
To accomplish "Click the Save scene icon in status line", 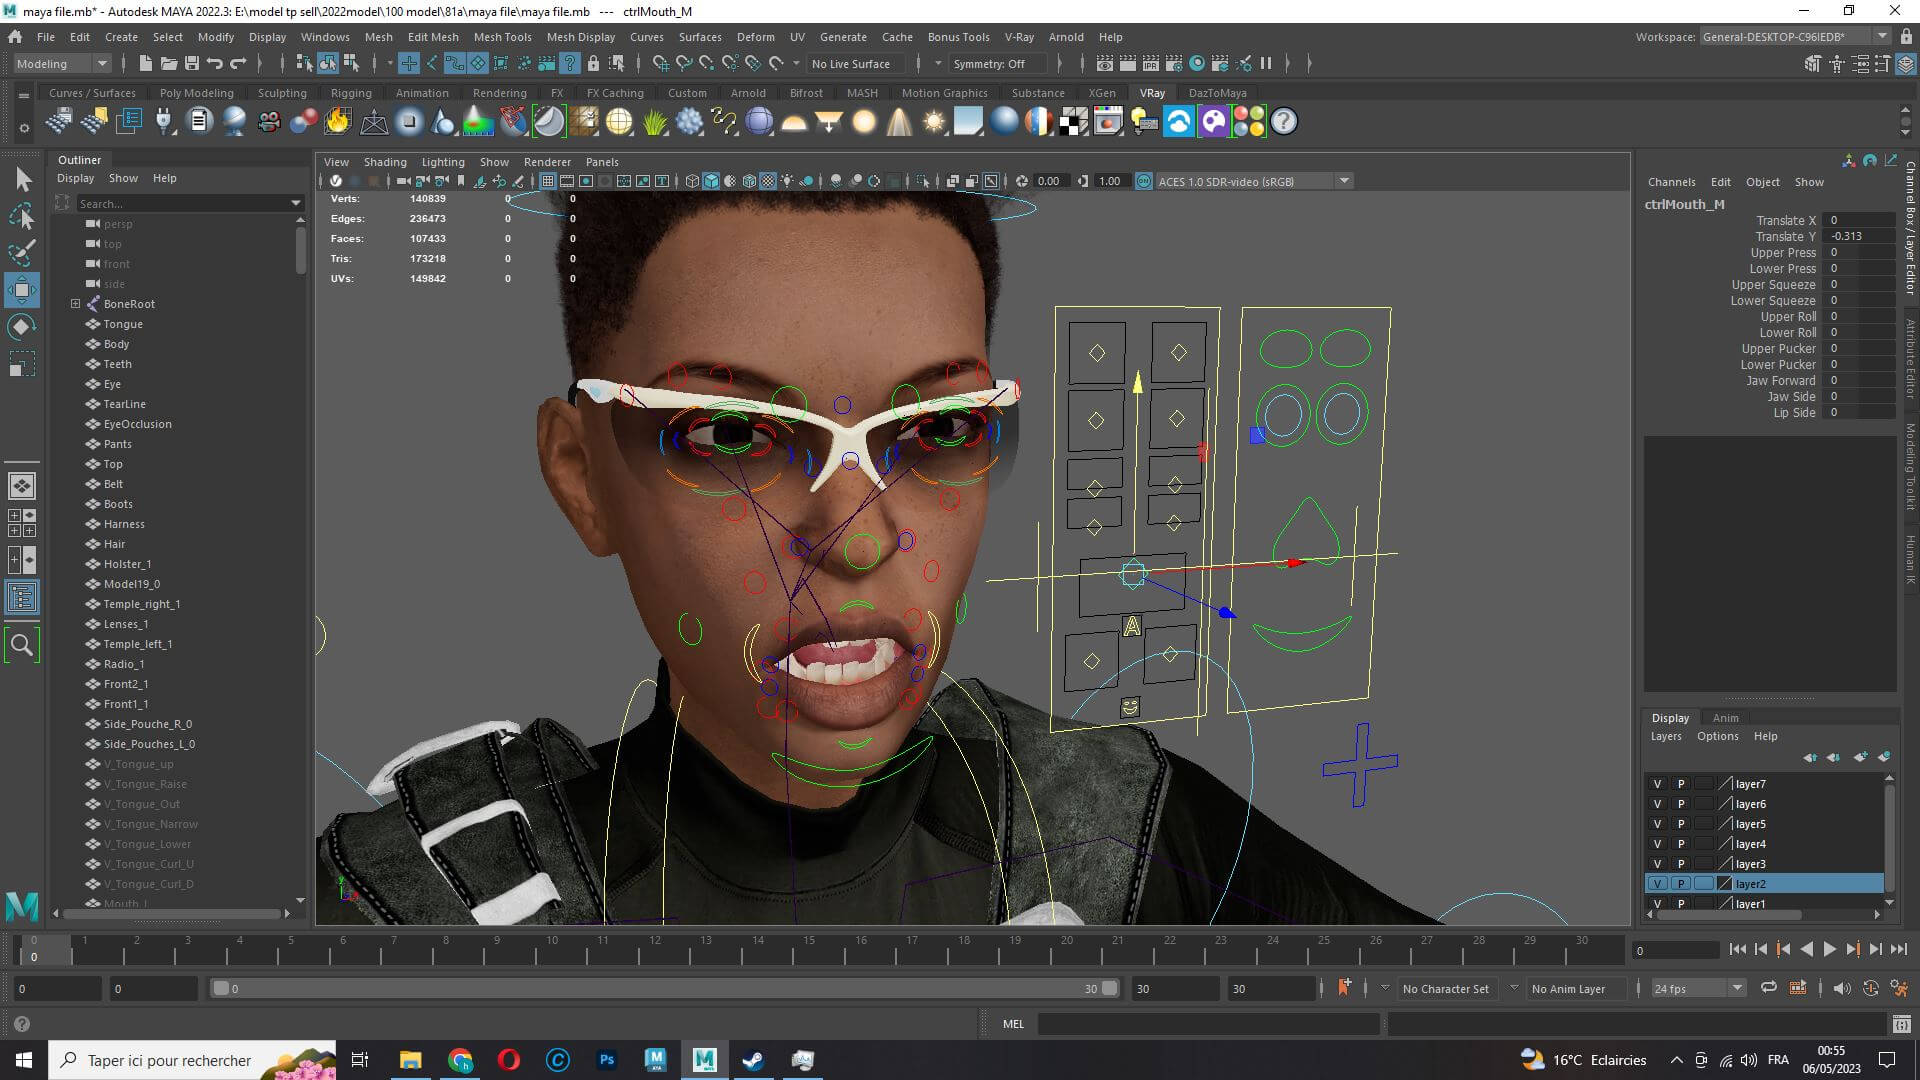I will tap(192, 63).
